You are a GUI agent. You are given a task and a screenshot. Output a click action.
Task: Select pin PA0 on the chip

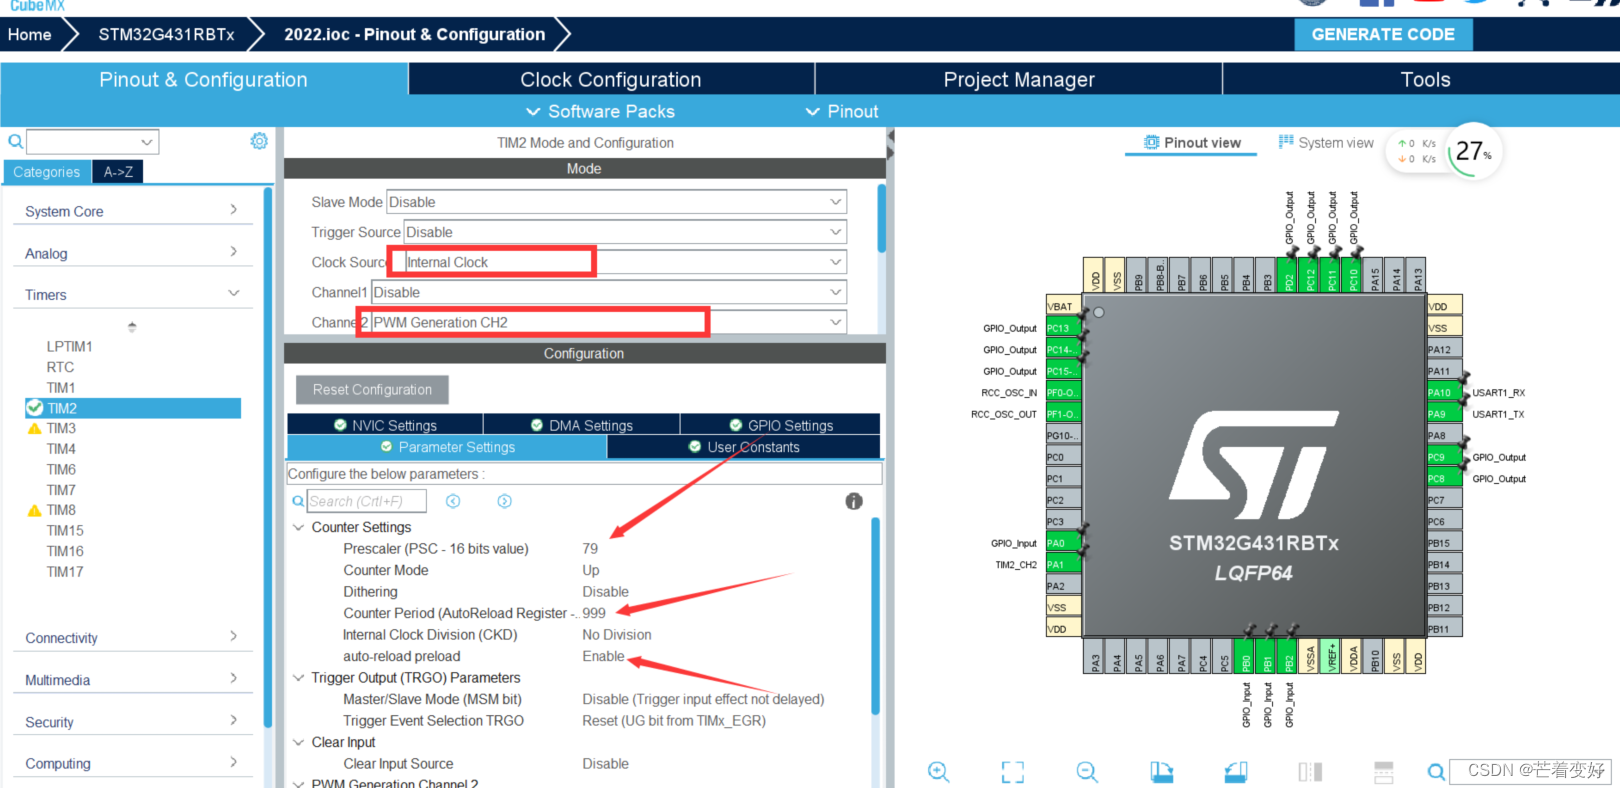click(1063, 543)
